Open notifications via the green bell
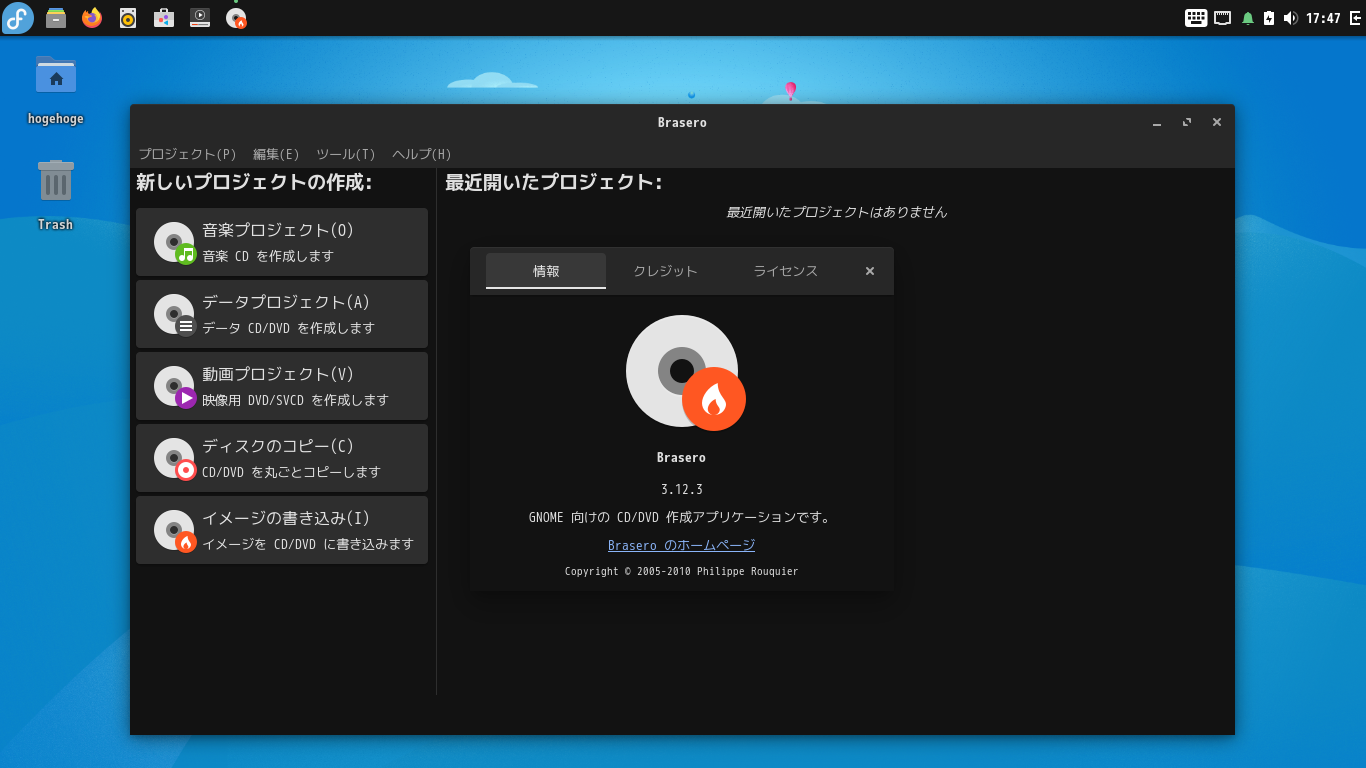Viewport: 1366px width, 768px height. (x=1248, y=18)
